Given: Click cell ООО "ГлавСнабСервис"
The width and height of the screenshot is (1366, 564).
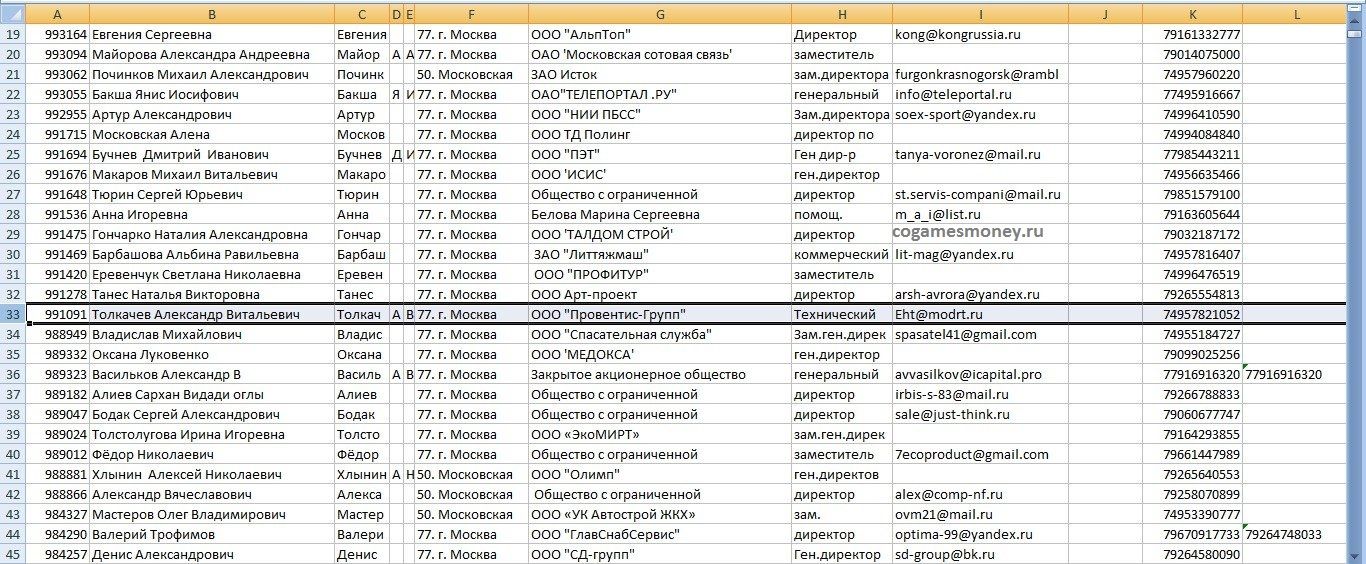Looking at the screenshot, I should (660, 534).
